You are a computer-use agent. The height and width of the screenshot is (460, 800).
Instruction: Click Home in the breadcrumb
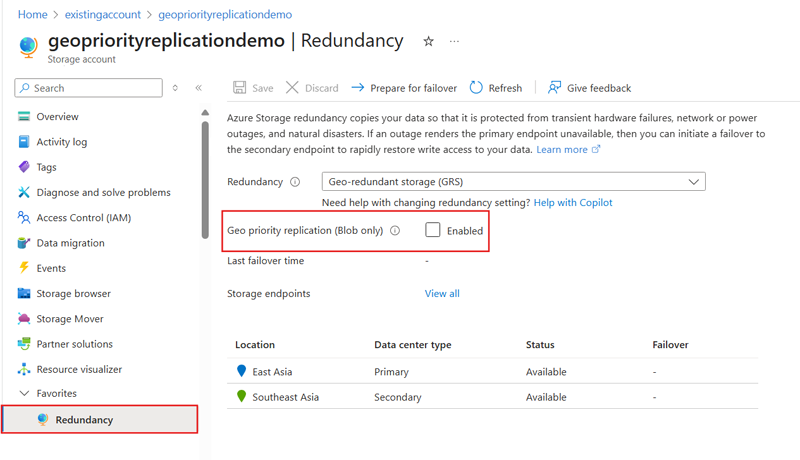point(33,14)
